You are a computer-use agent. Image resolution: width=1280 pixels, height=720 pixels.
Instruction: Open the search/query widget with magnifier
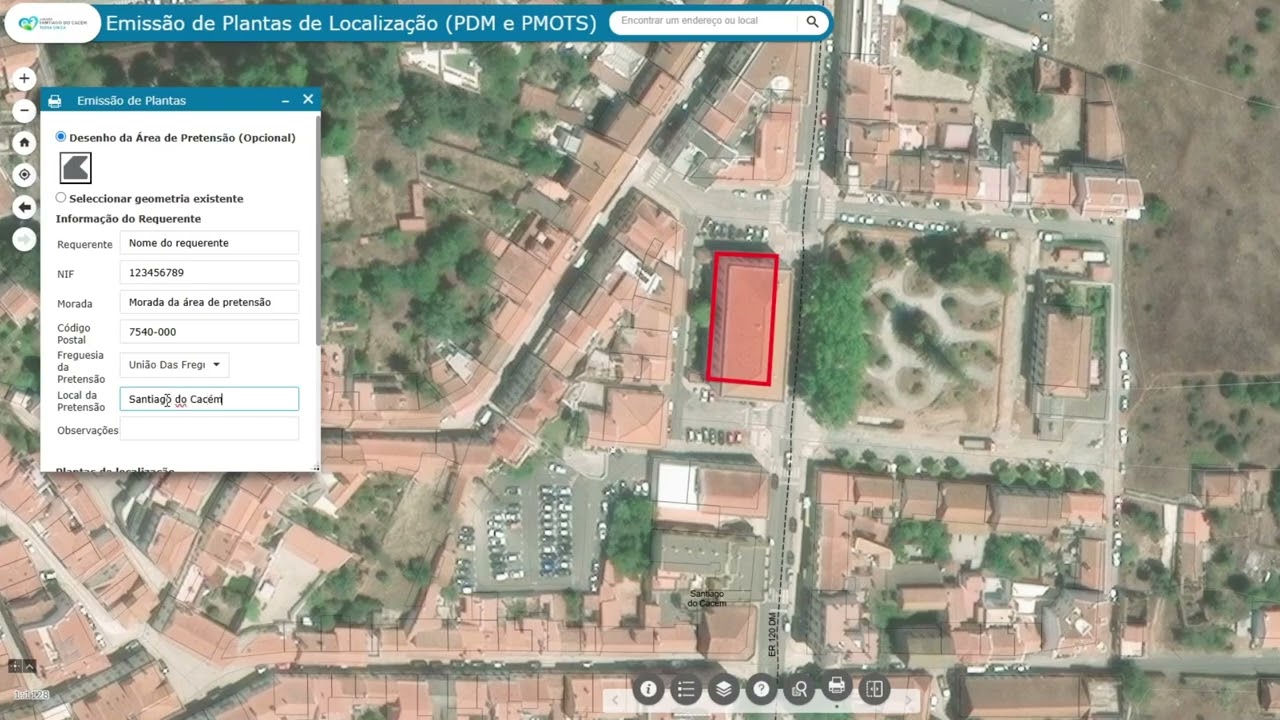[799, 689]
